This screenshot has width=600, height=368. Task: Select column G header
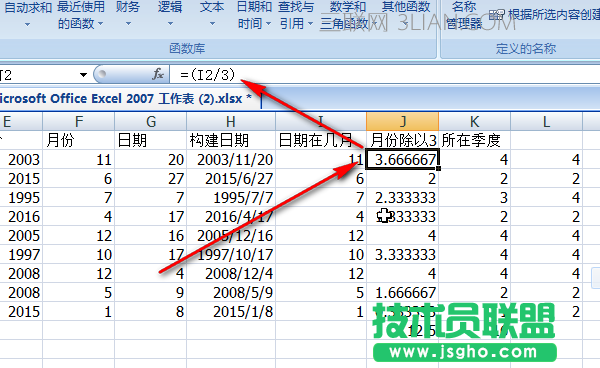click(150, 122)
